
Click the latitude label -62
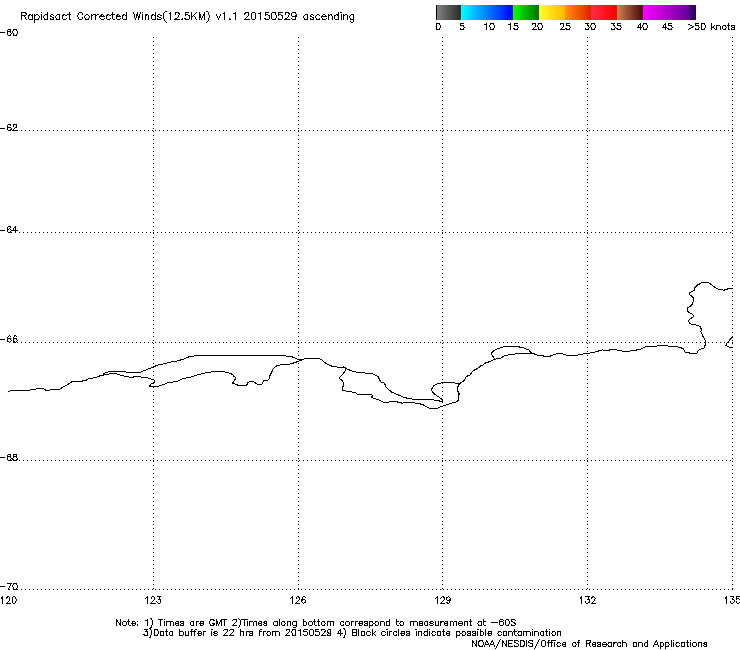(x=9, y=128)
